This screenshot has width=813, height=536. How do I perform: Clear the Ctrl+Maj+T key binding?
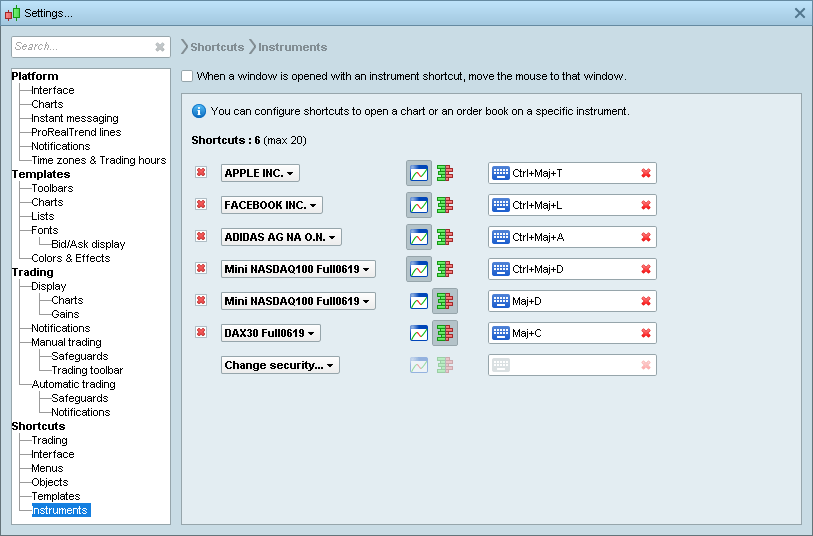tap(646, 173)
